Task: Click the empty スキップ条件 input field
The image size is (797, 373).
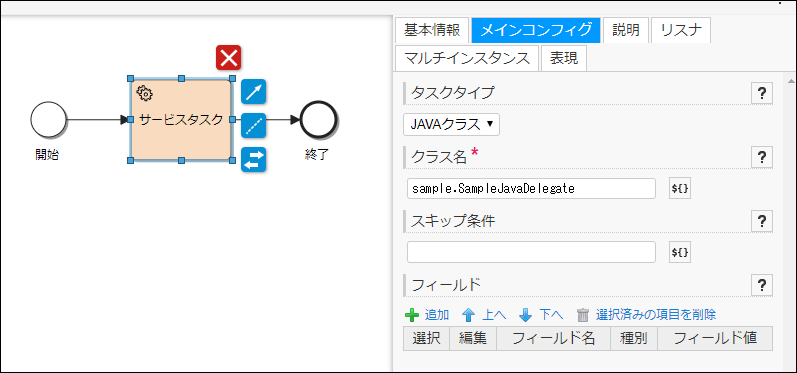Action: click(x=531, y=253)
